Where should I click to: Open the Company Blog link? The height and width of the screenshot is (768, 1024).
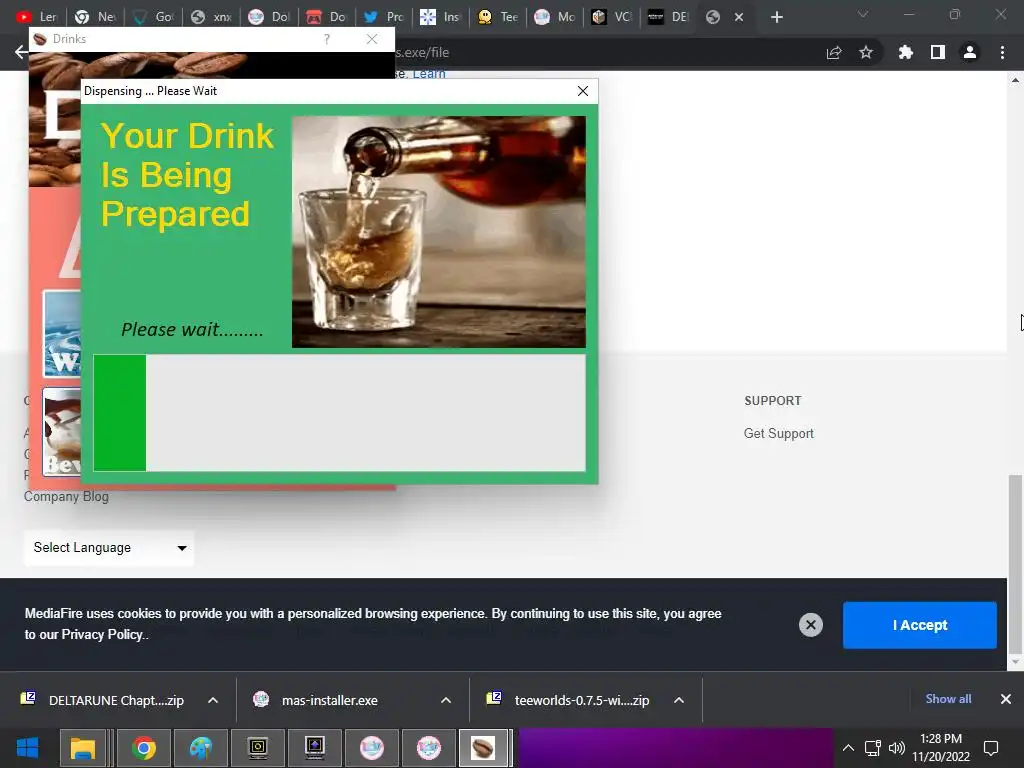(x=67, y=496)
